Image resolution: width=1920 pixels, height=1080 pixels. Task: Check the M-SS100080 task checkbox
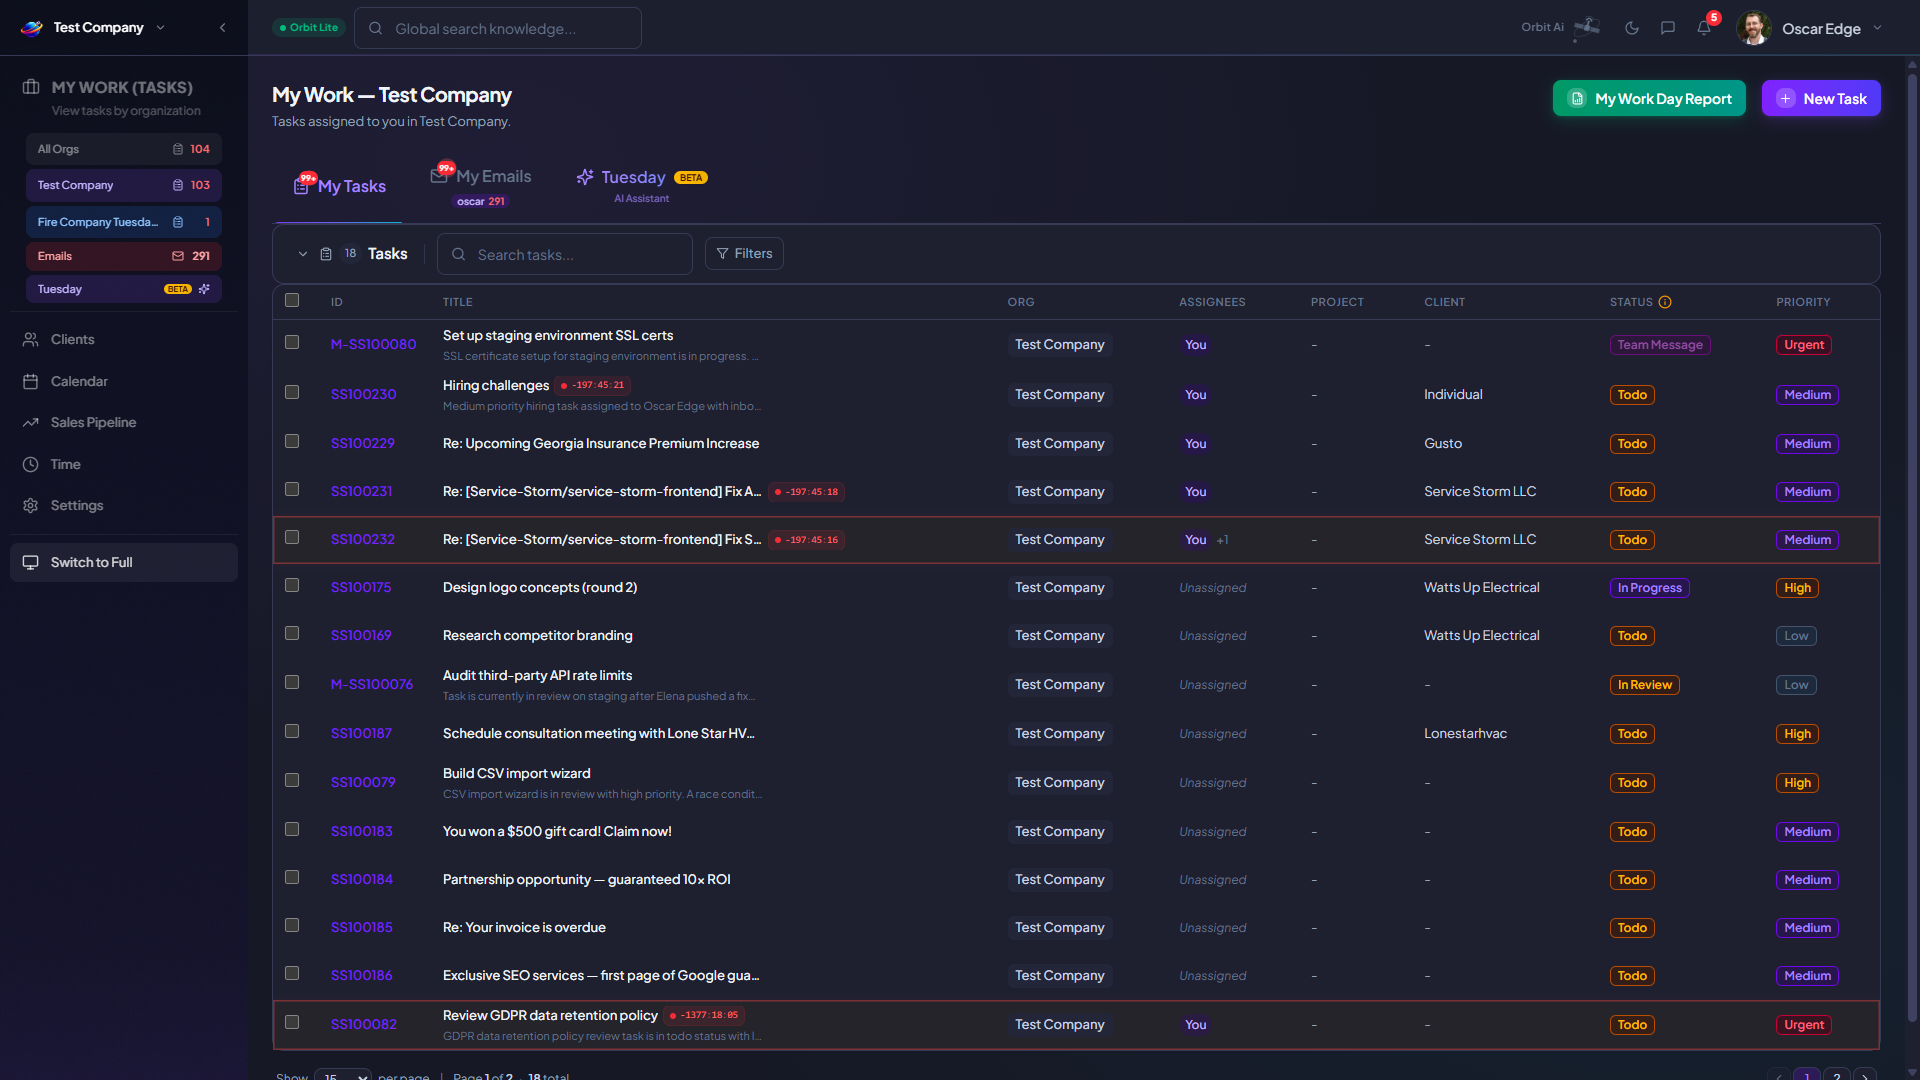pyautogui.click(x=292, y=342)
